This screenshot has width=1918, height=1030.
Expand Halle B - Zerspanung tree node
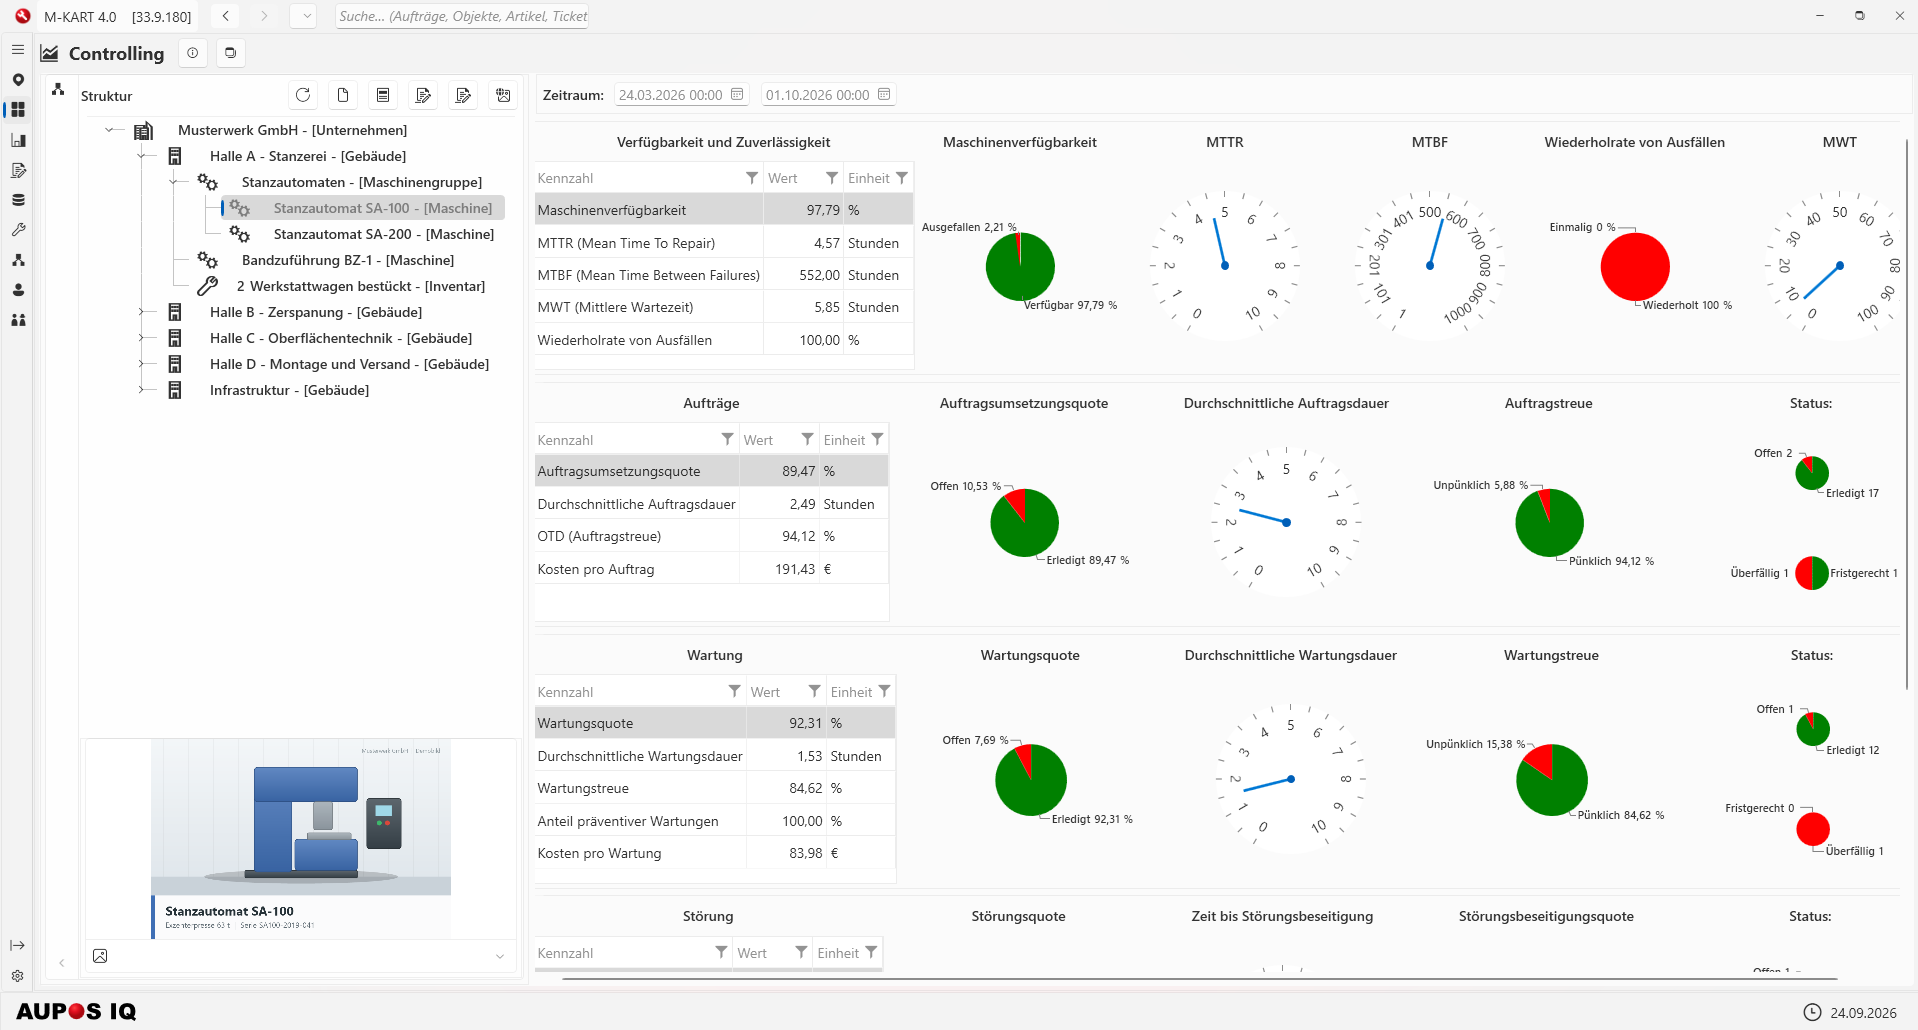142,312
